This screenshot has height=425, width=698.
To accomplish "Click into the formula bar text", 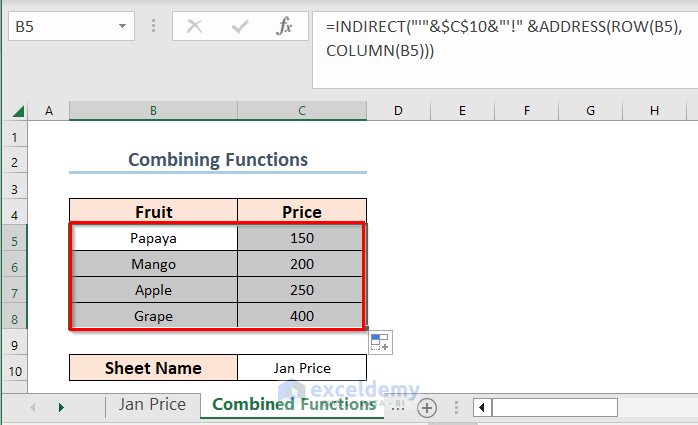I will click(x=500, y=40).
